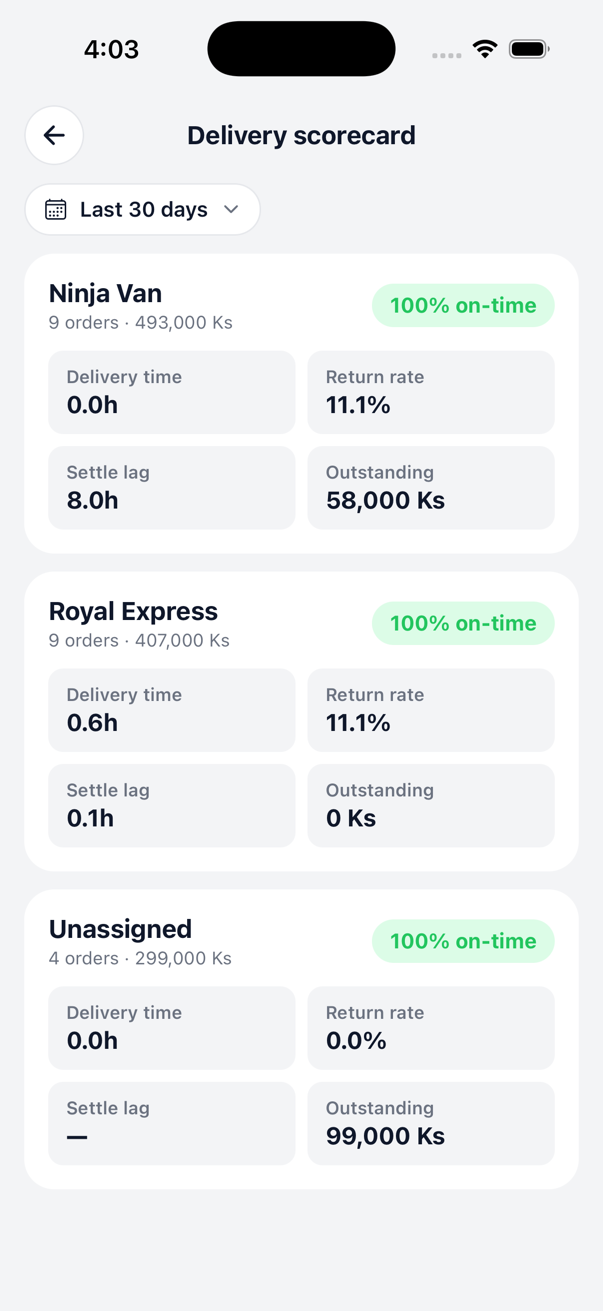Tap the Delivery scorecard title
The image size is (603, 1311).
[301, 135]
